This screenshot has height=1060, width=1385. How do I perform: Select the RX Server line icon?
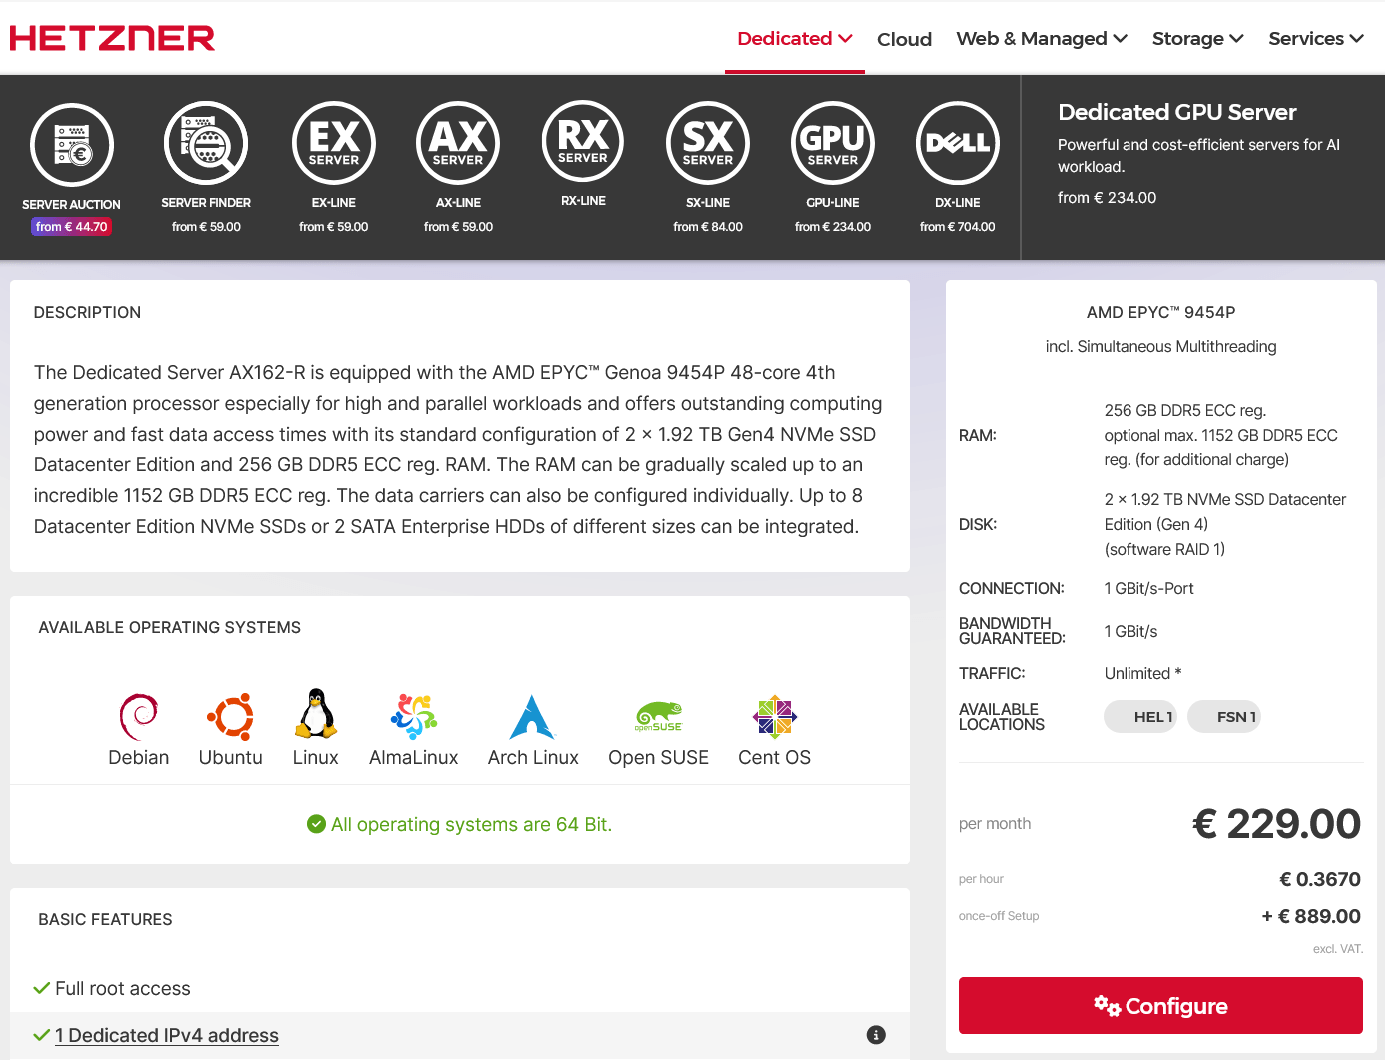[583, 142]
